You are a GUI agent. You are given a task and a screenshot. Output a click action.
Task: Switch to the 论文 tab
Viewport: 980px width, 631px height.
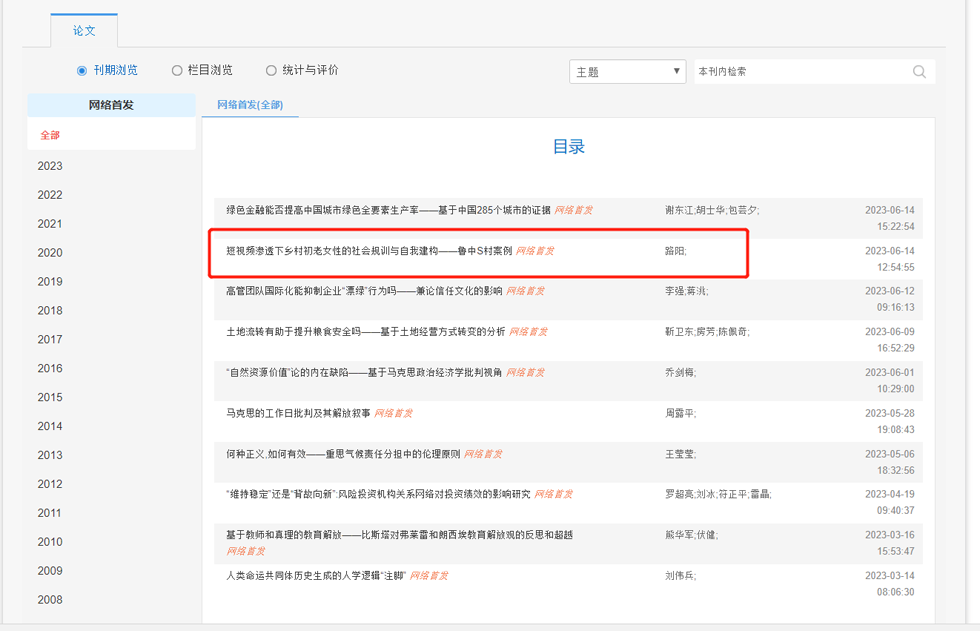click(84, 31)
